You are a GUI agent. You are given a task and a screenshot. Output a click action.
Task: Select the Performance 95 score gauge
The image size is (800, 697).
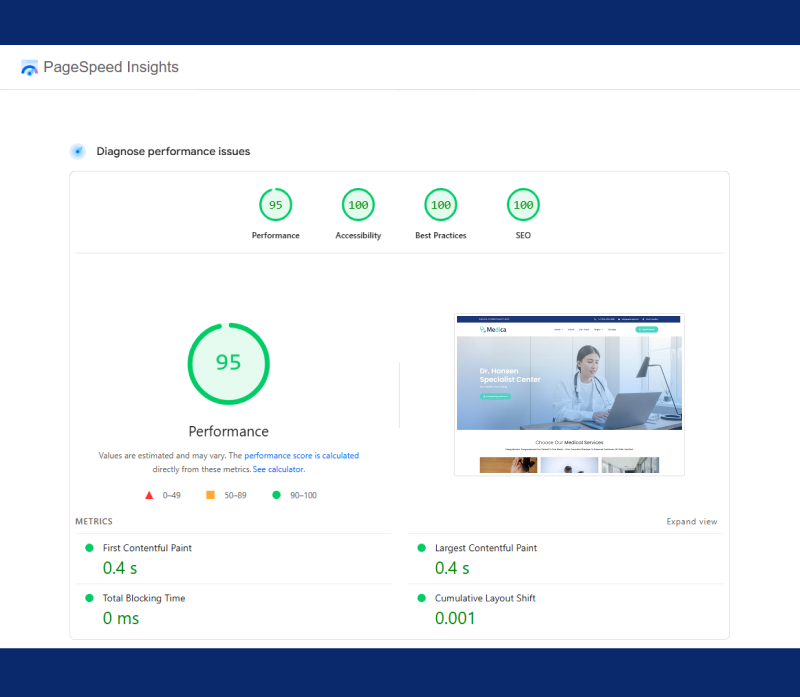[275, 205]
